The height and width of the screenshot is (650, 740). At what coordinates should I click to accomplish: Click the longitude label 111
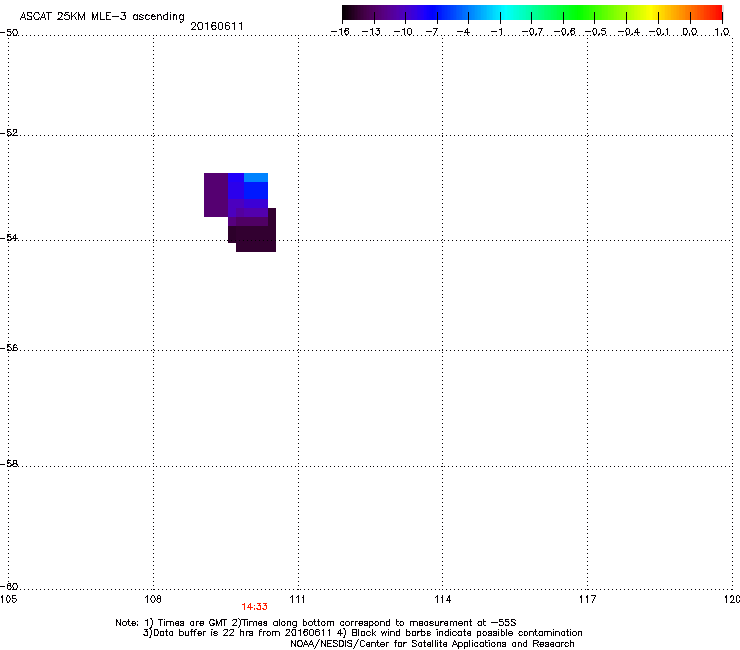tap(297, 599)
